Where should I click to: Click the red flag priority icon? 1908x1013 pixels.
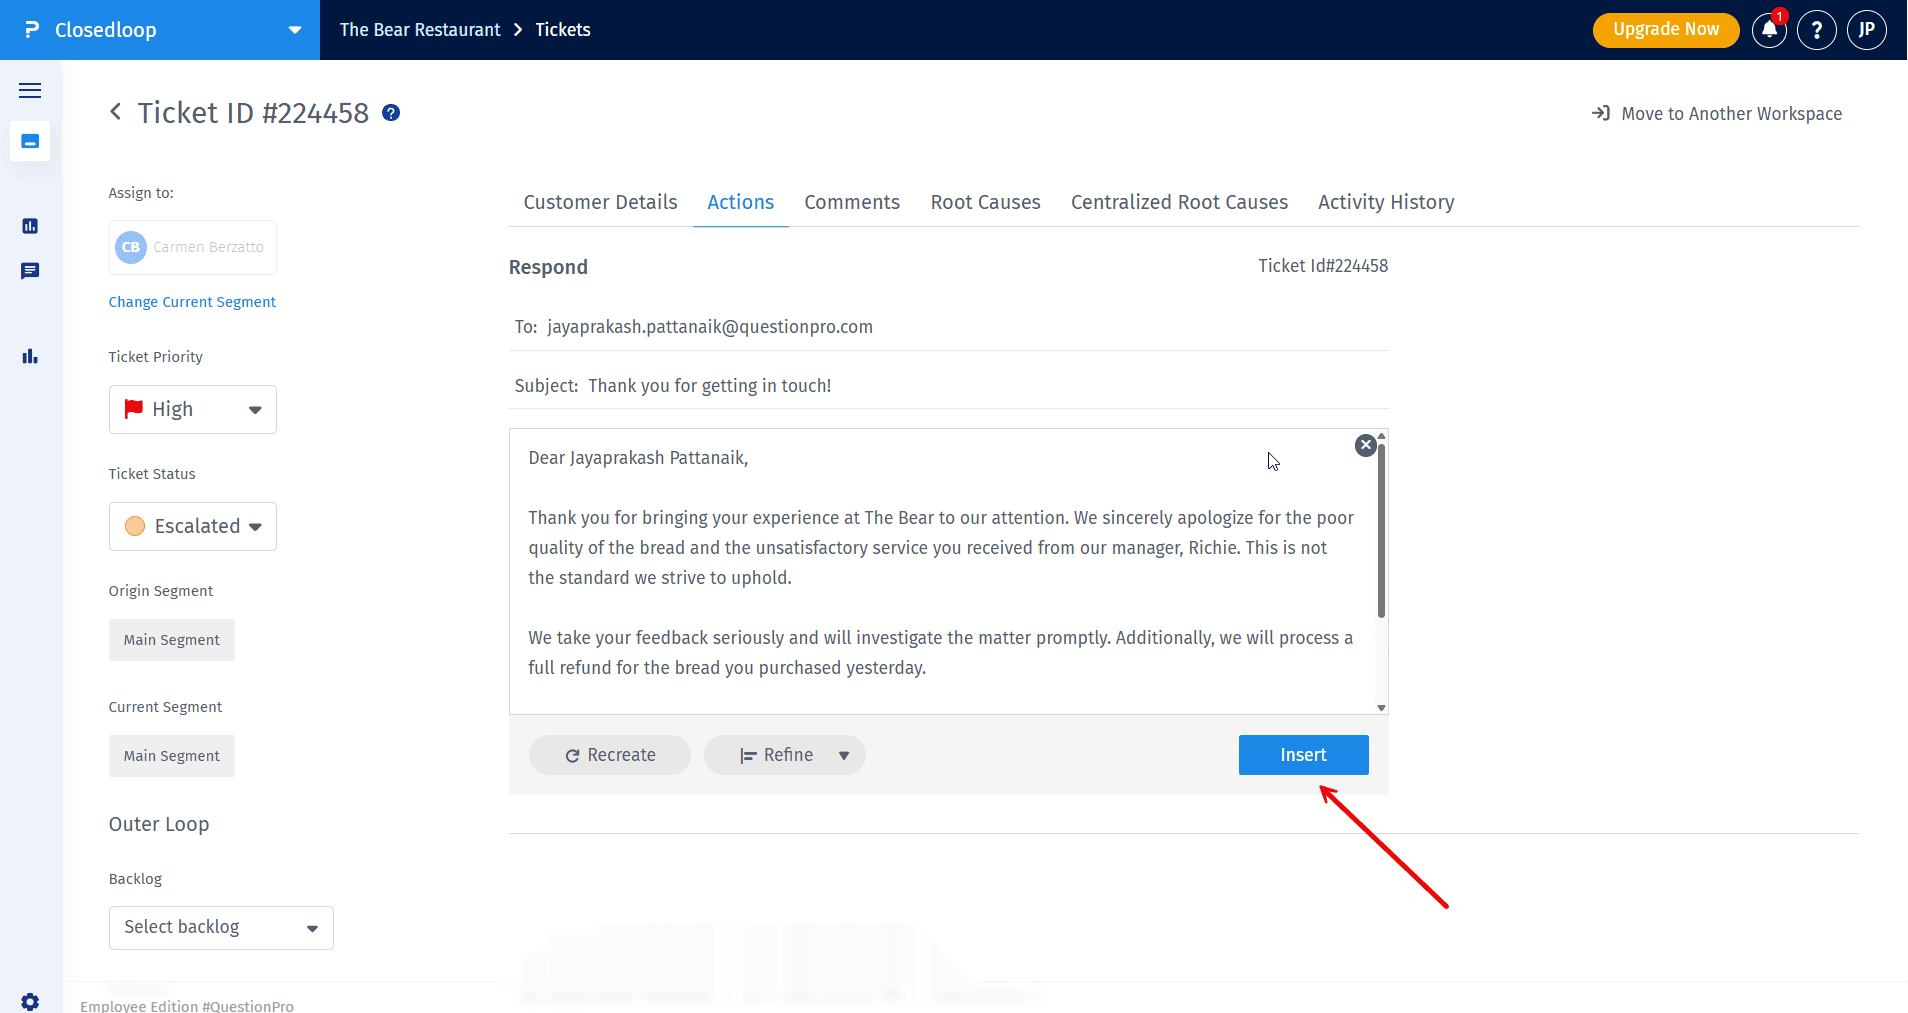133,408
